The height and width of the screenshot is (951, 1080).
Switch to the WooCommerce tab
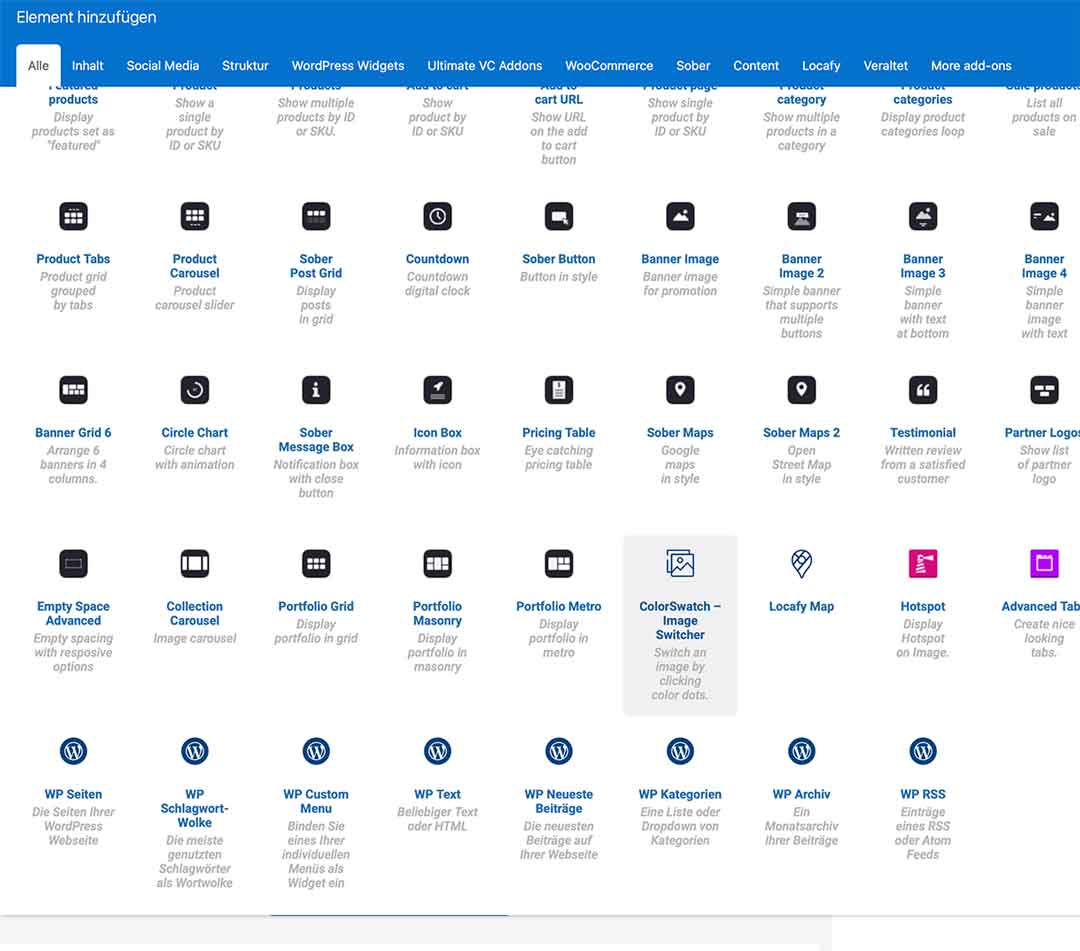tap(609, 66)
